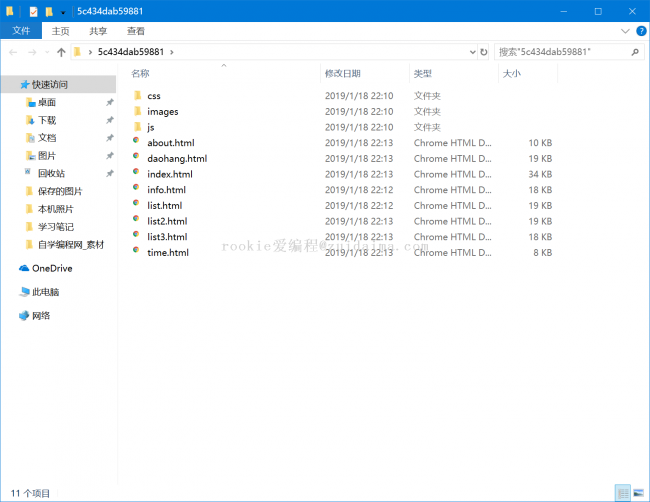Sort files by the 大小 column header
The height and width of the screenshot is (502, 650).
coord(511,74)
